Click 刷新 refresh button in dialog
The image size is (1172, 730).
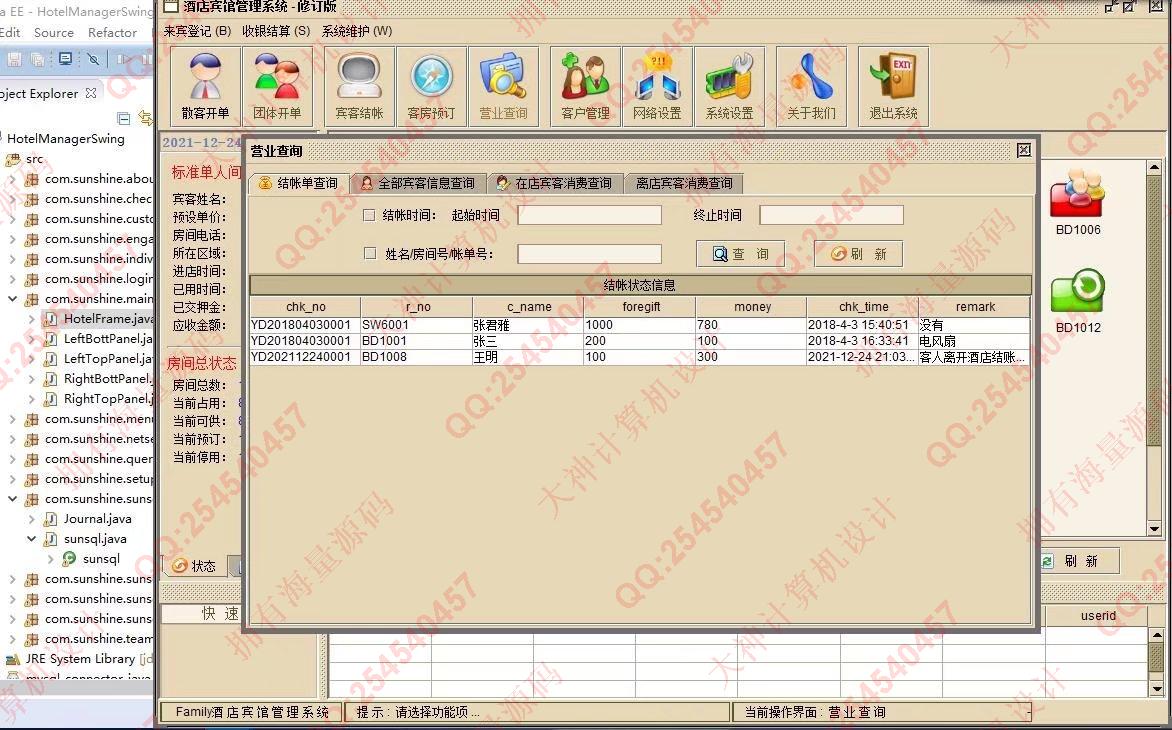pos(858,254)
